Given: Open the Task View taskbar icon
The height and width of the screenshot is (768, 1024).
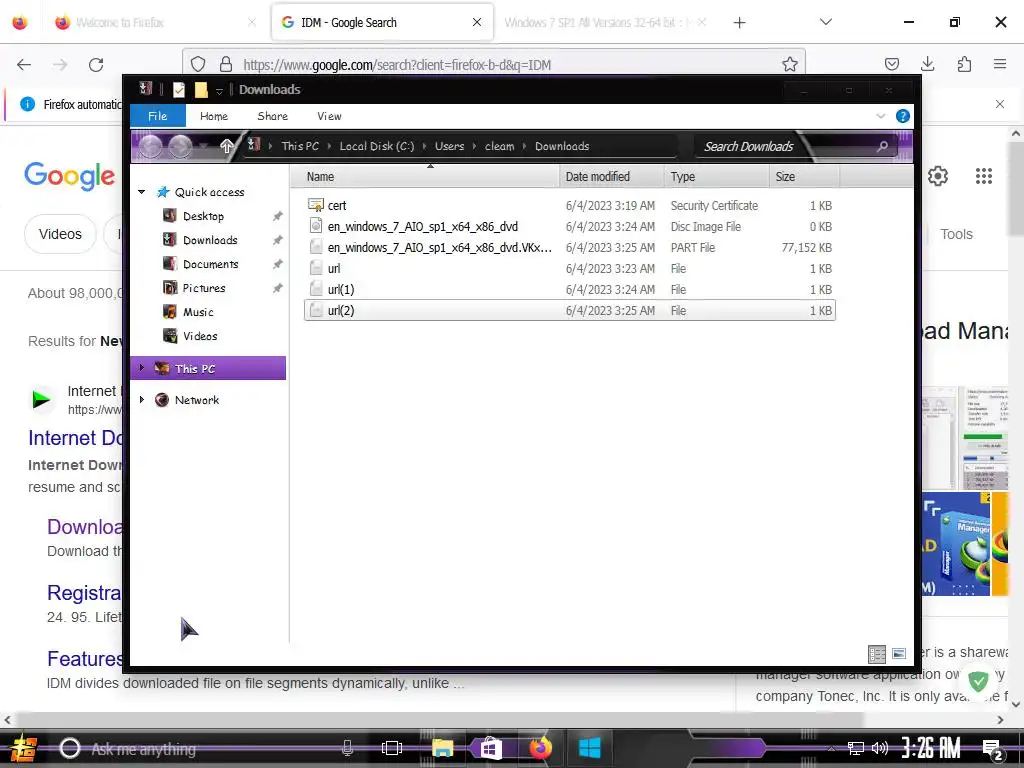Looking at the screenshot, I should click(x=392, y=748).
